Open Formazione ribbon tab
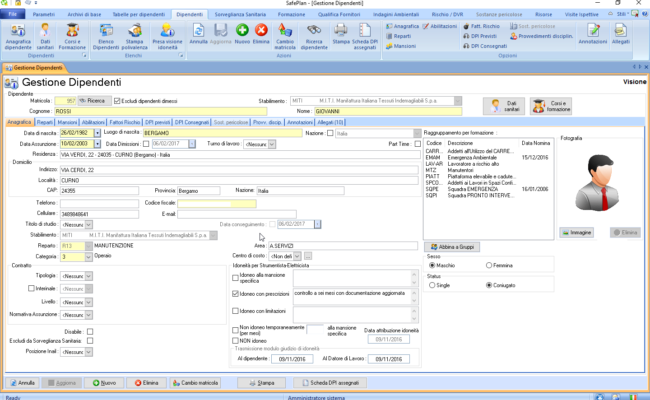 pyautogui.click(x=291, y=14)
